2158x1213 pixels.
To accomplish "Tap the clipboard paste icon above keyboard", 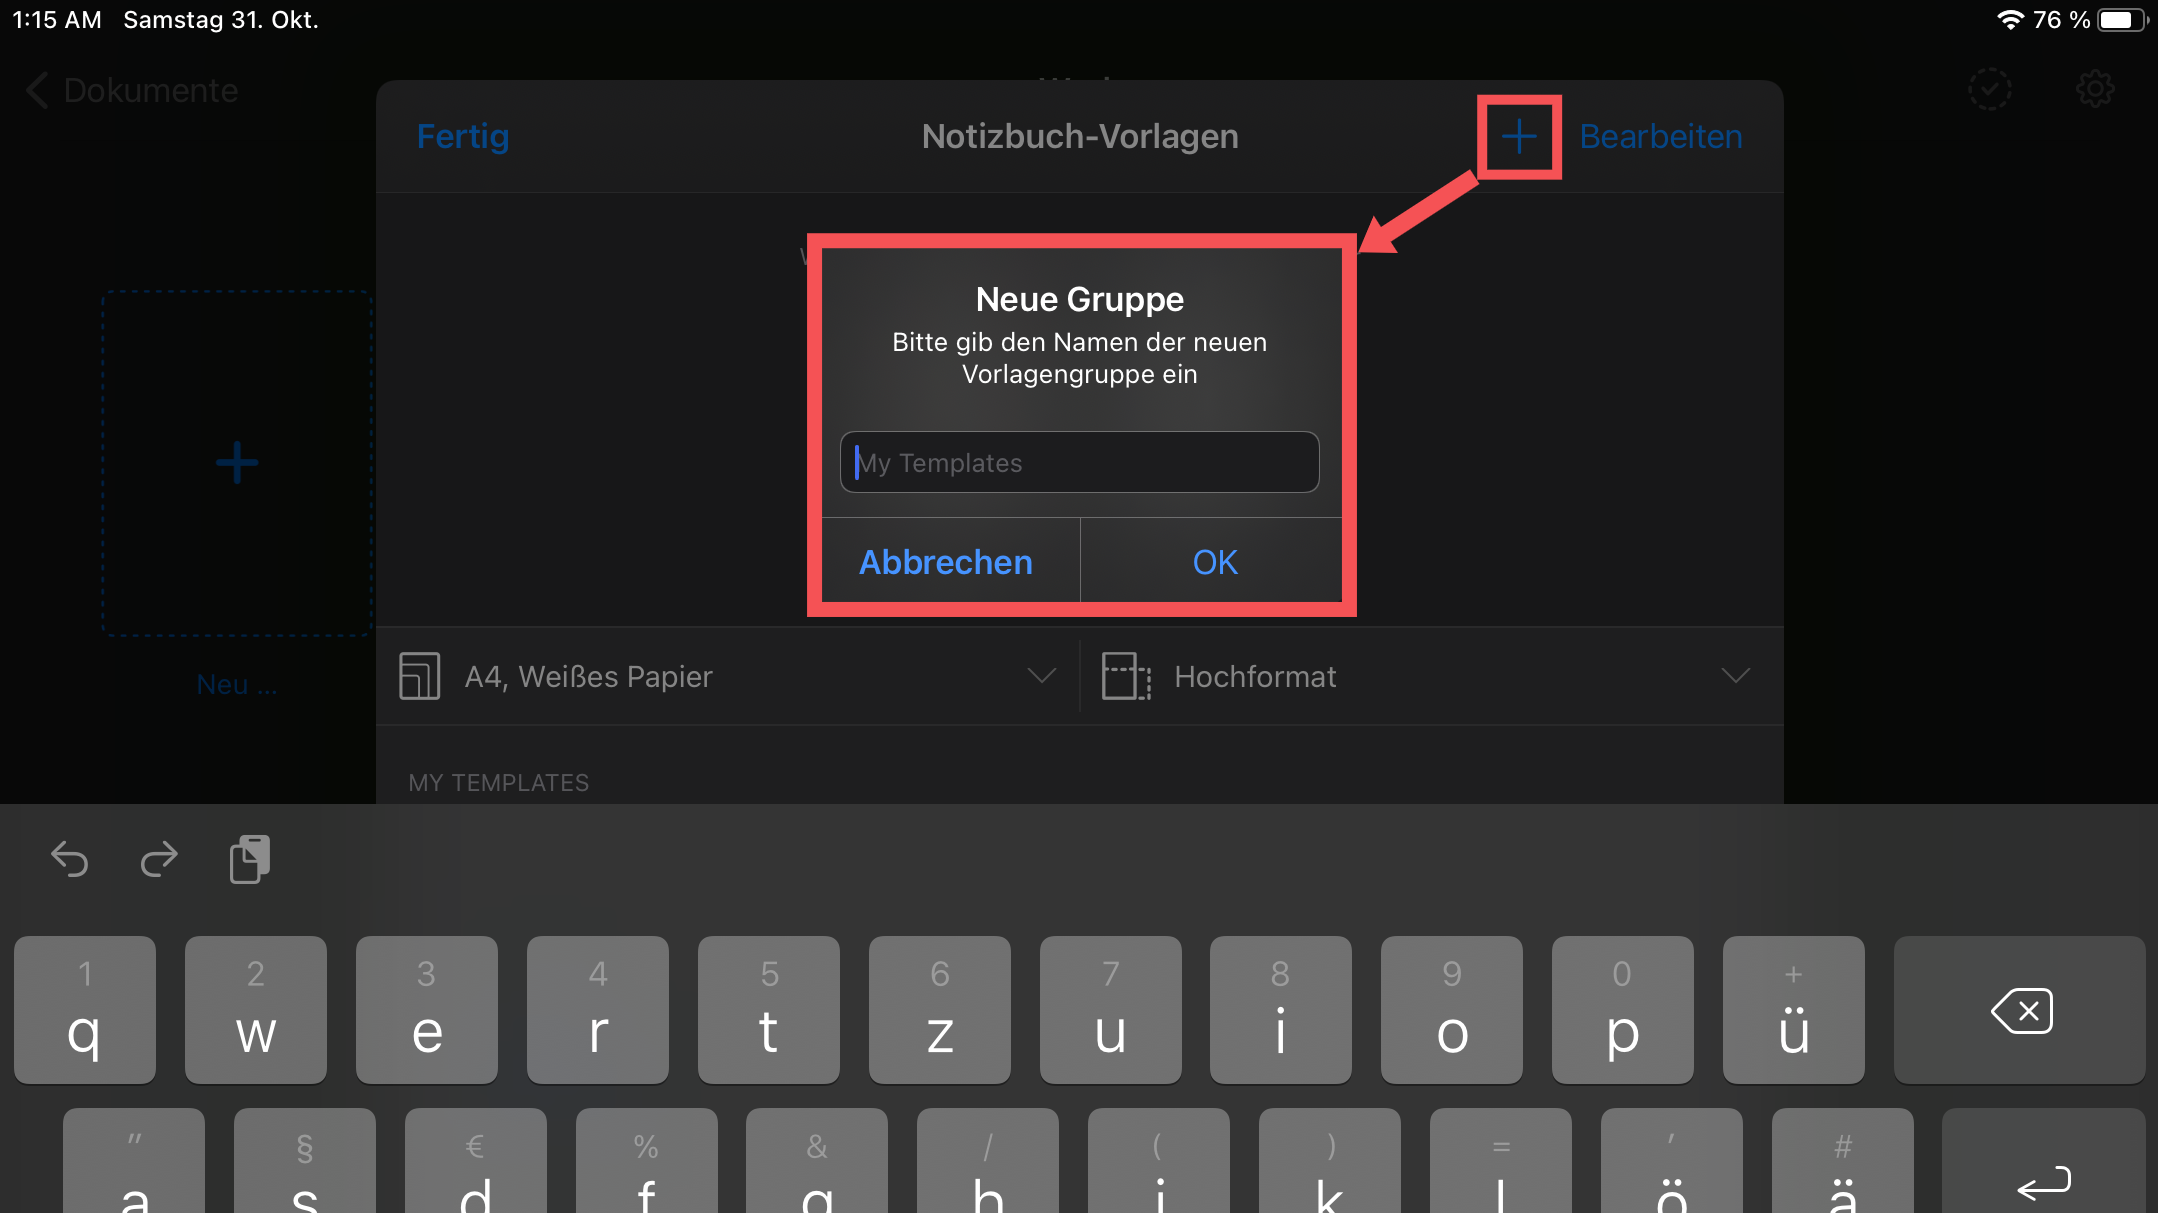I will coord(249,859).
